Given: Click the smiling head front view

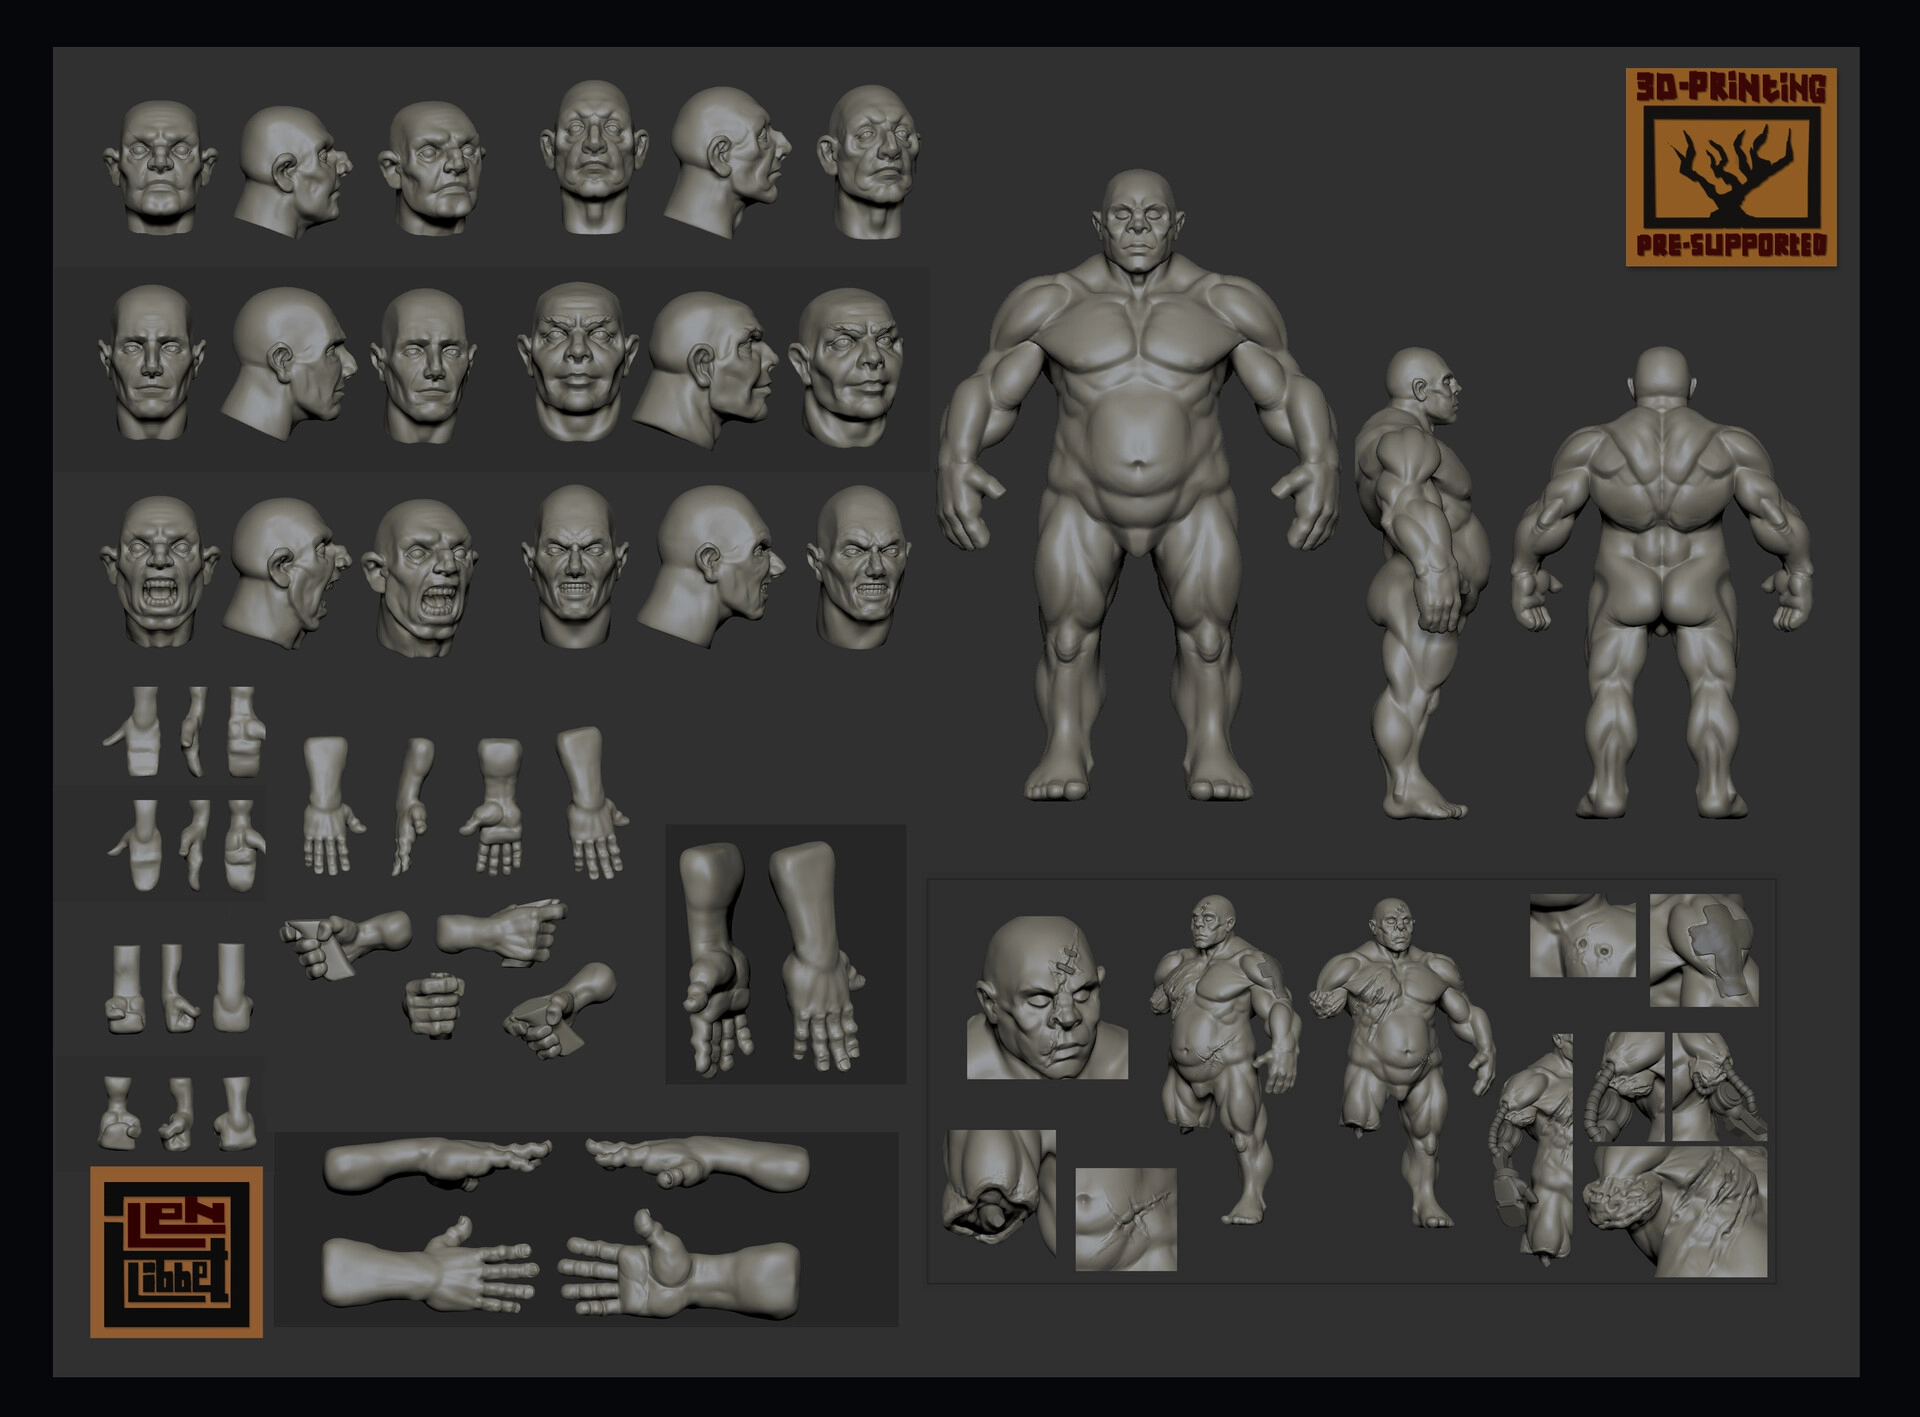Looking at the screenshot, I should pos(576,362).
